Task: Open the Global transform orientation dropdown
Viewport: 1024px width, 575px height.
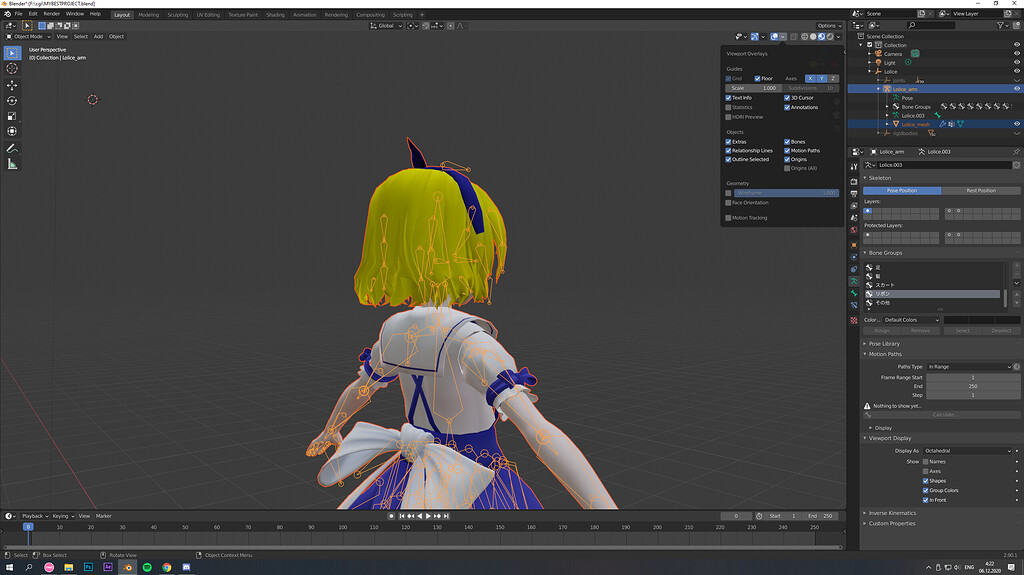Action: click(x=386, y=25)
